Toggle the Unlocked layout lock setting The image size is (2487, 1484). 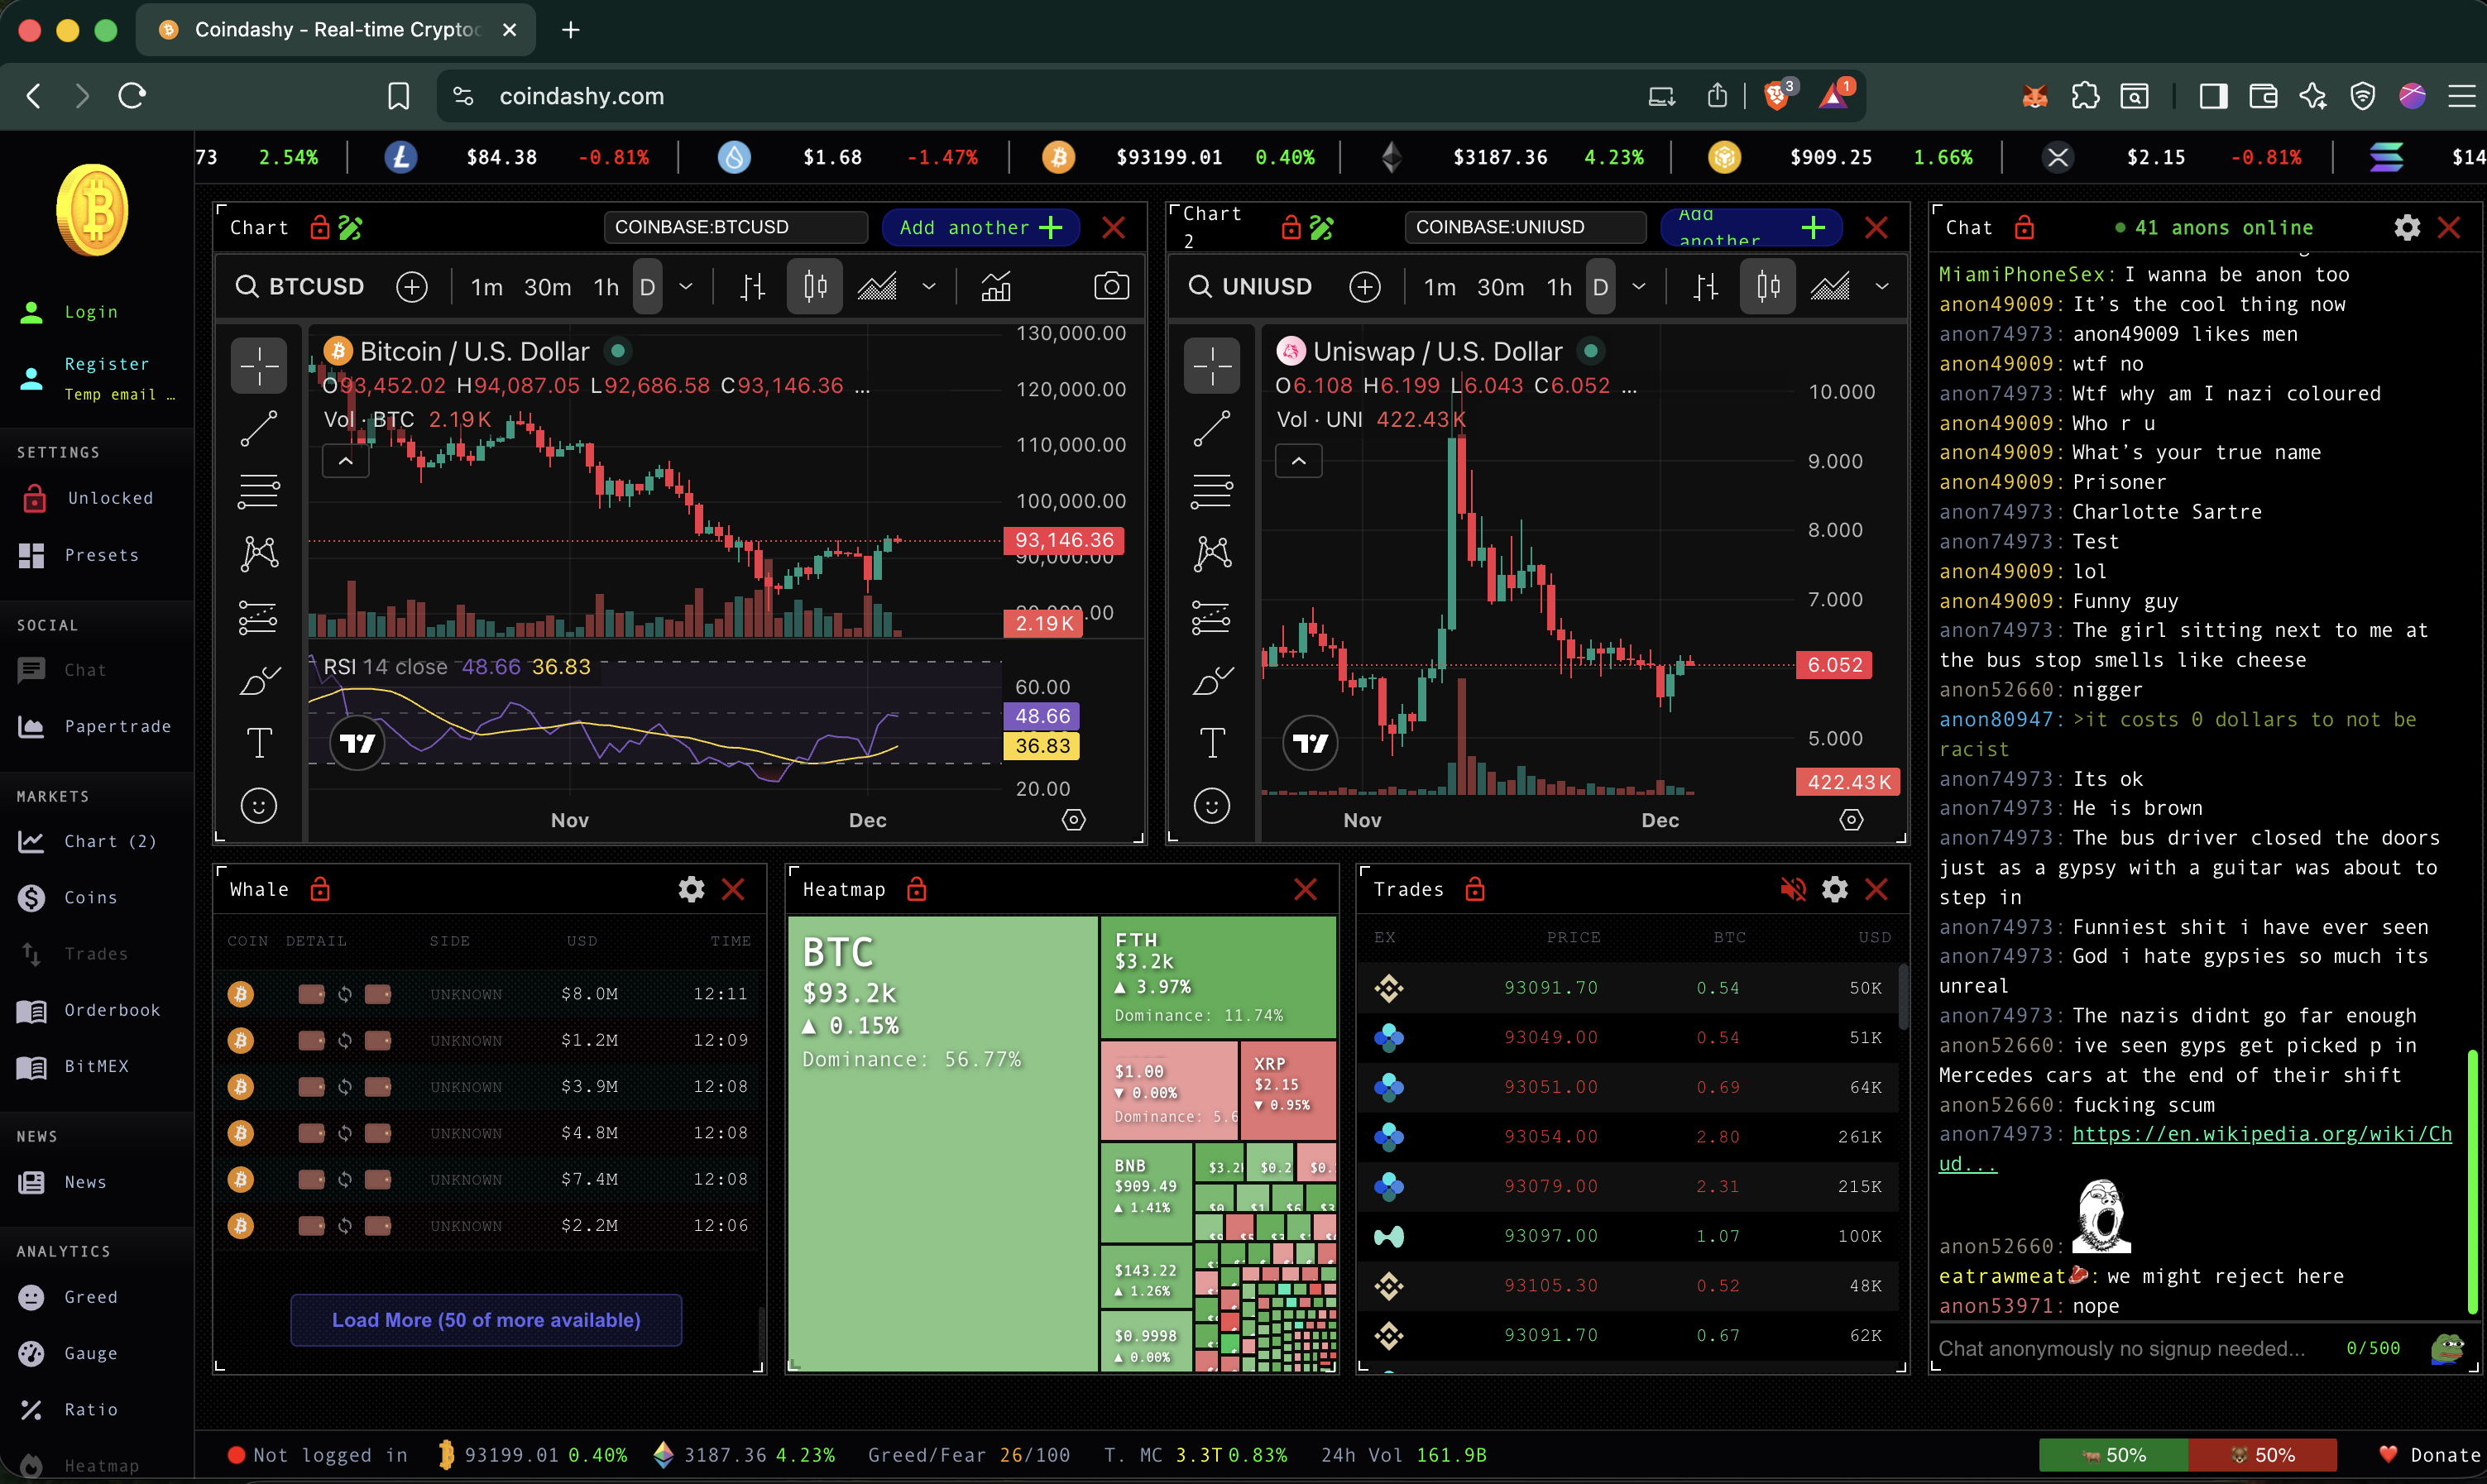tap(110, 498)
